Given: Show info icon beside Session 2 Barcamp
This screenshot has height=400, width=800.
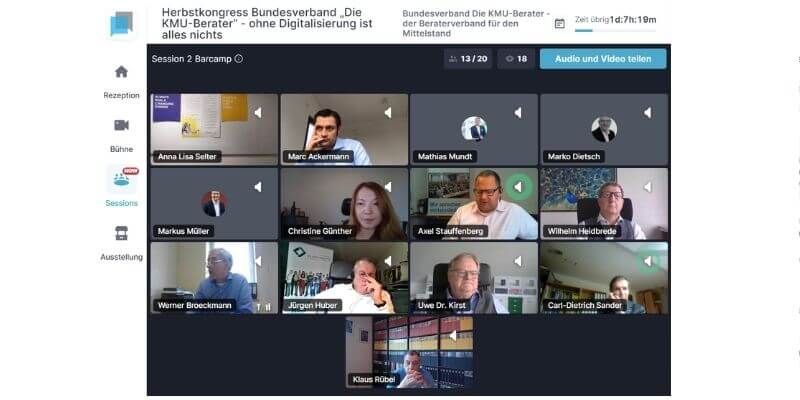Looking at the screenshot, I should pyautogui.click(x=238, y=59).
